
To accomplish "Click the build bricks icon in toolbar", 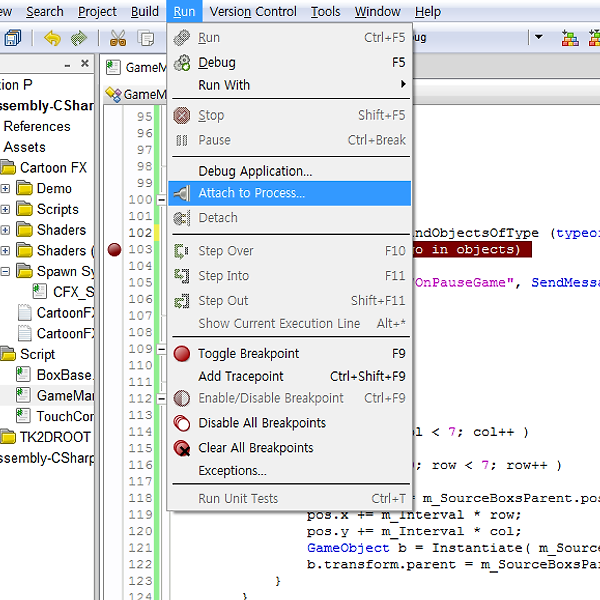I will 570,39.
